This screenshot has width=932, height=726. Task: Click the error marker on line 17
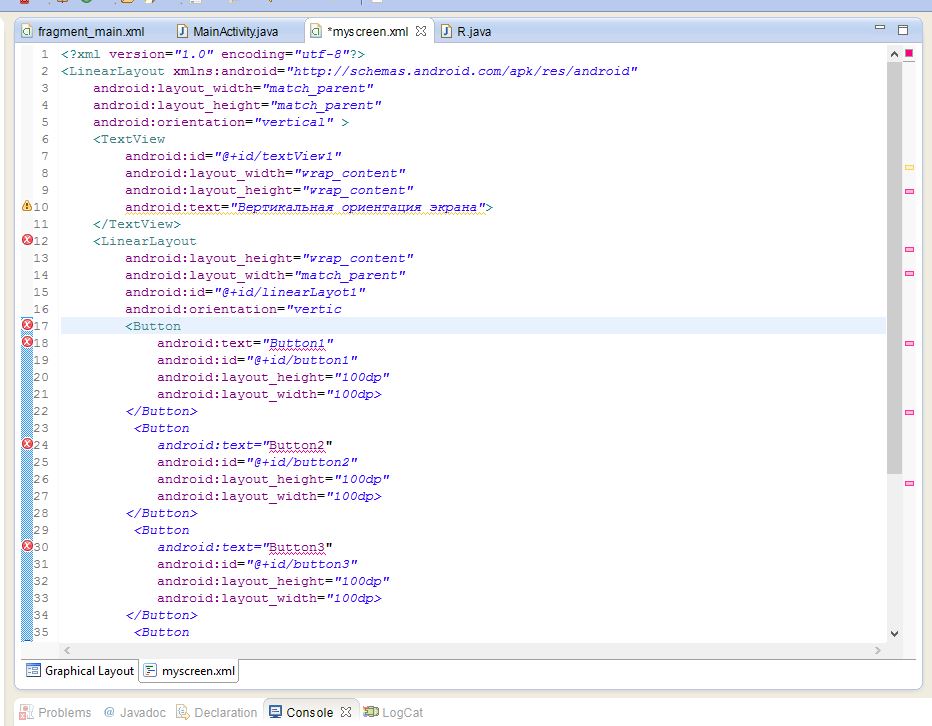click(27, 325)
